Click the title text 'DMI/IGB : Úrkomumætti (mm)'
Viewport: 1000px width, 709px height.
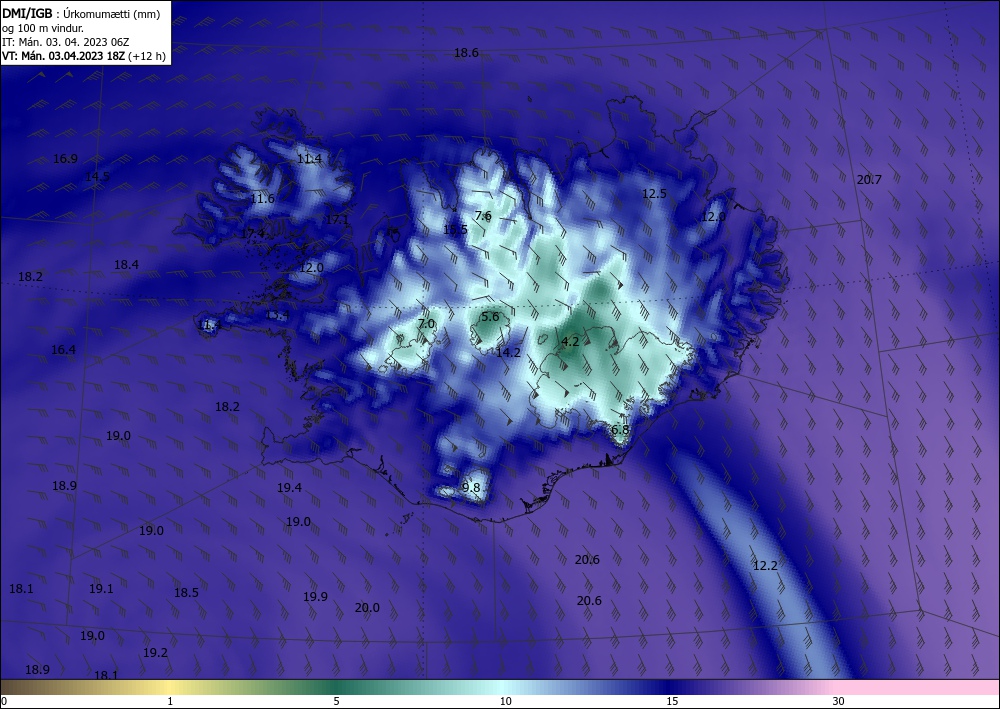pyautogui.click(x=81, y=14)
